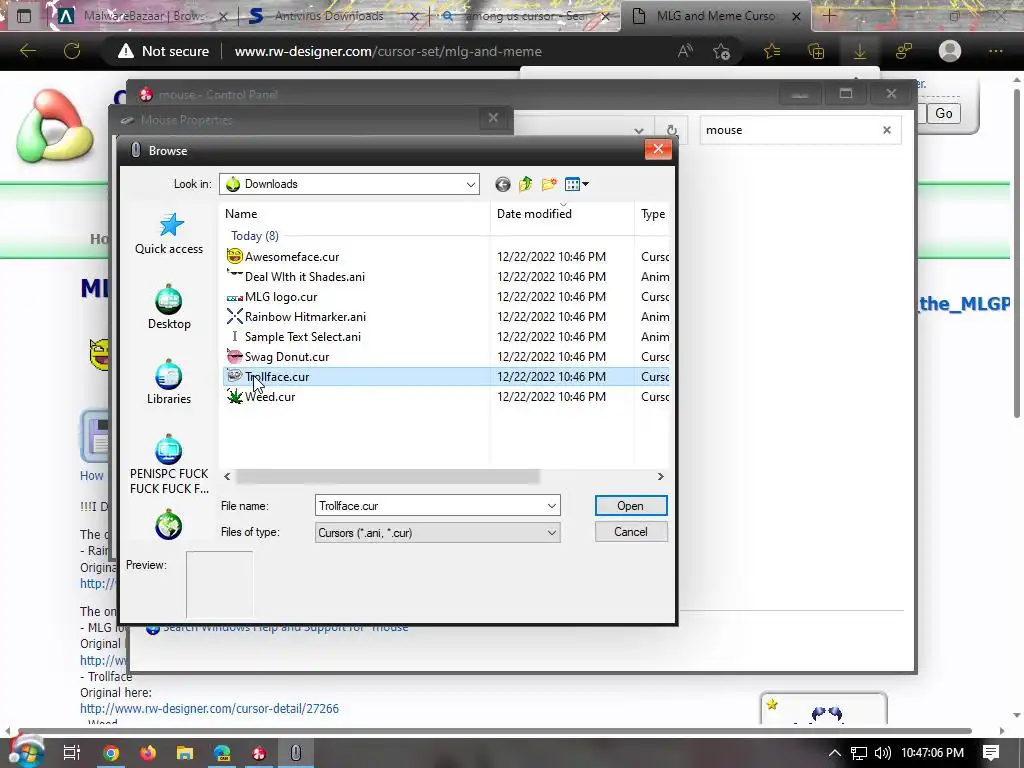Viewport: 1024px width, 768px height.
Task: Open the browser profile avatar
Action: pyautogui.click(x=950, y=51)
